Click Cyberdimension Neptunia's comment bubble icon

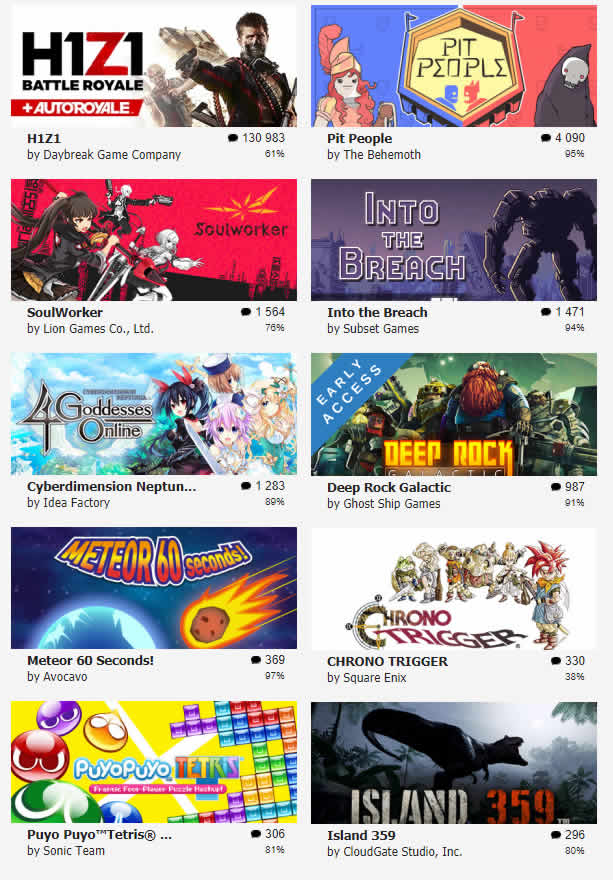pyautogui.click(x=246, y=486)
